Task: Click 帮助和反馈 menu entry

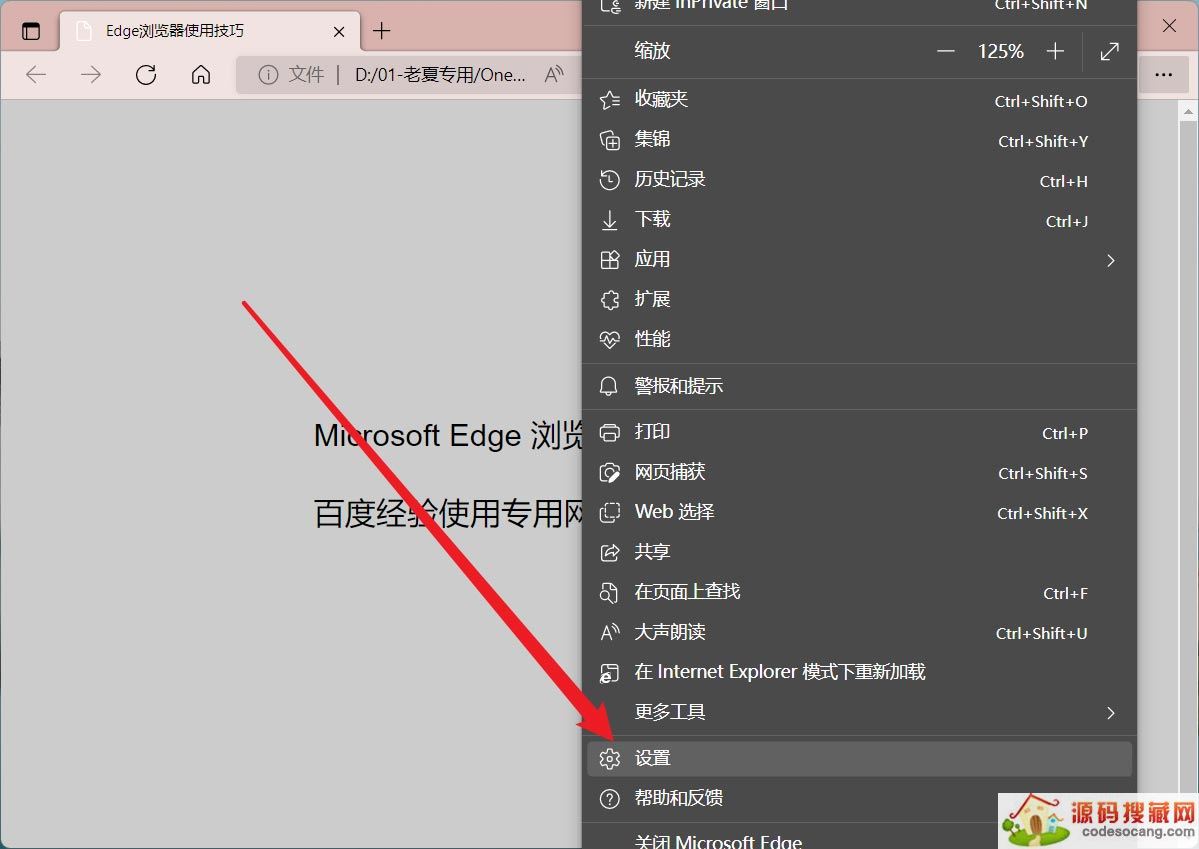Action: tap(678, 798)
